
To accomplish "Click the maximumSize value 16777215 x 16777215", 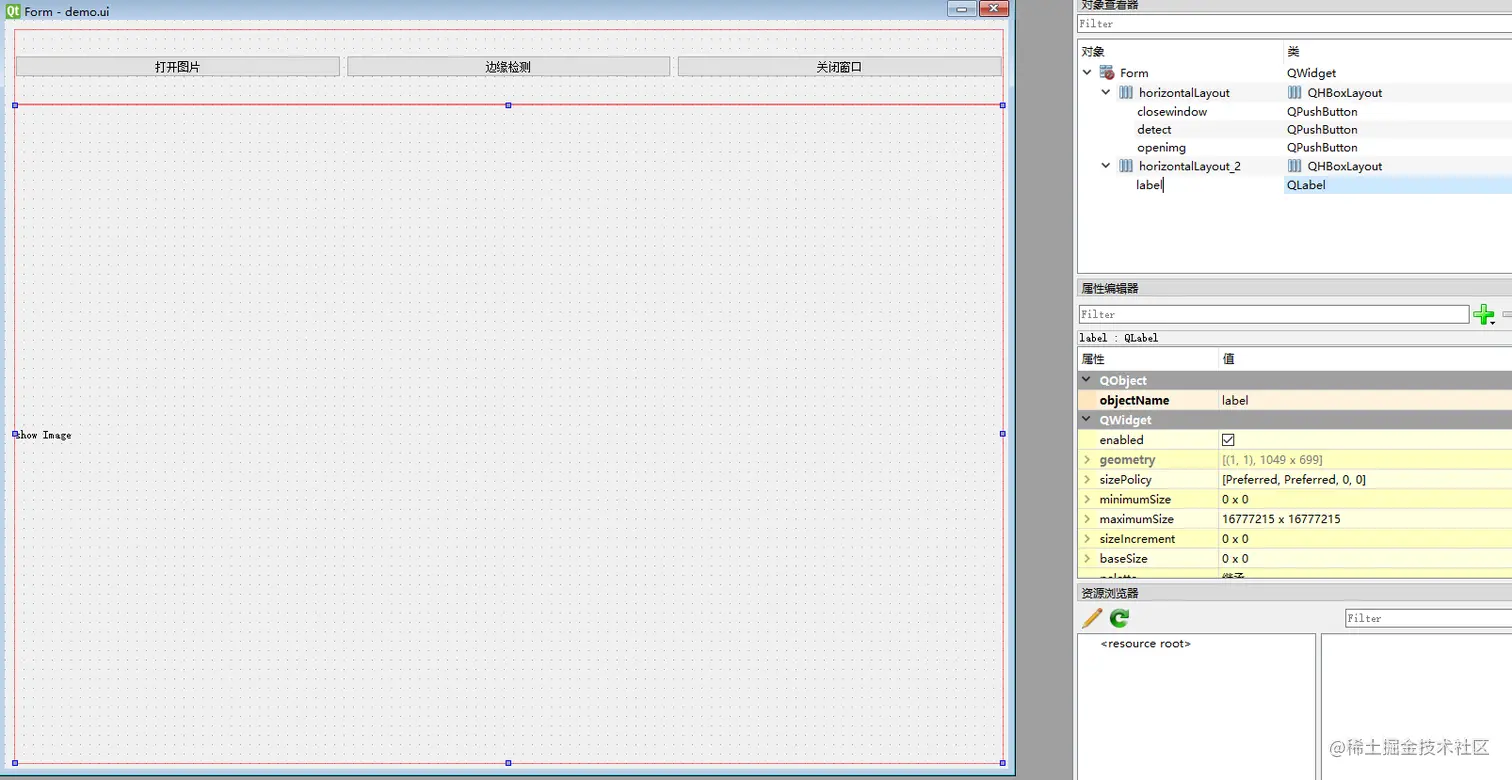I will pos(1281,519).
